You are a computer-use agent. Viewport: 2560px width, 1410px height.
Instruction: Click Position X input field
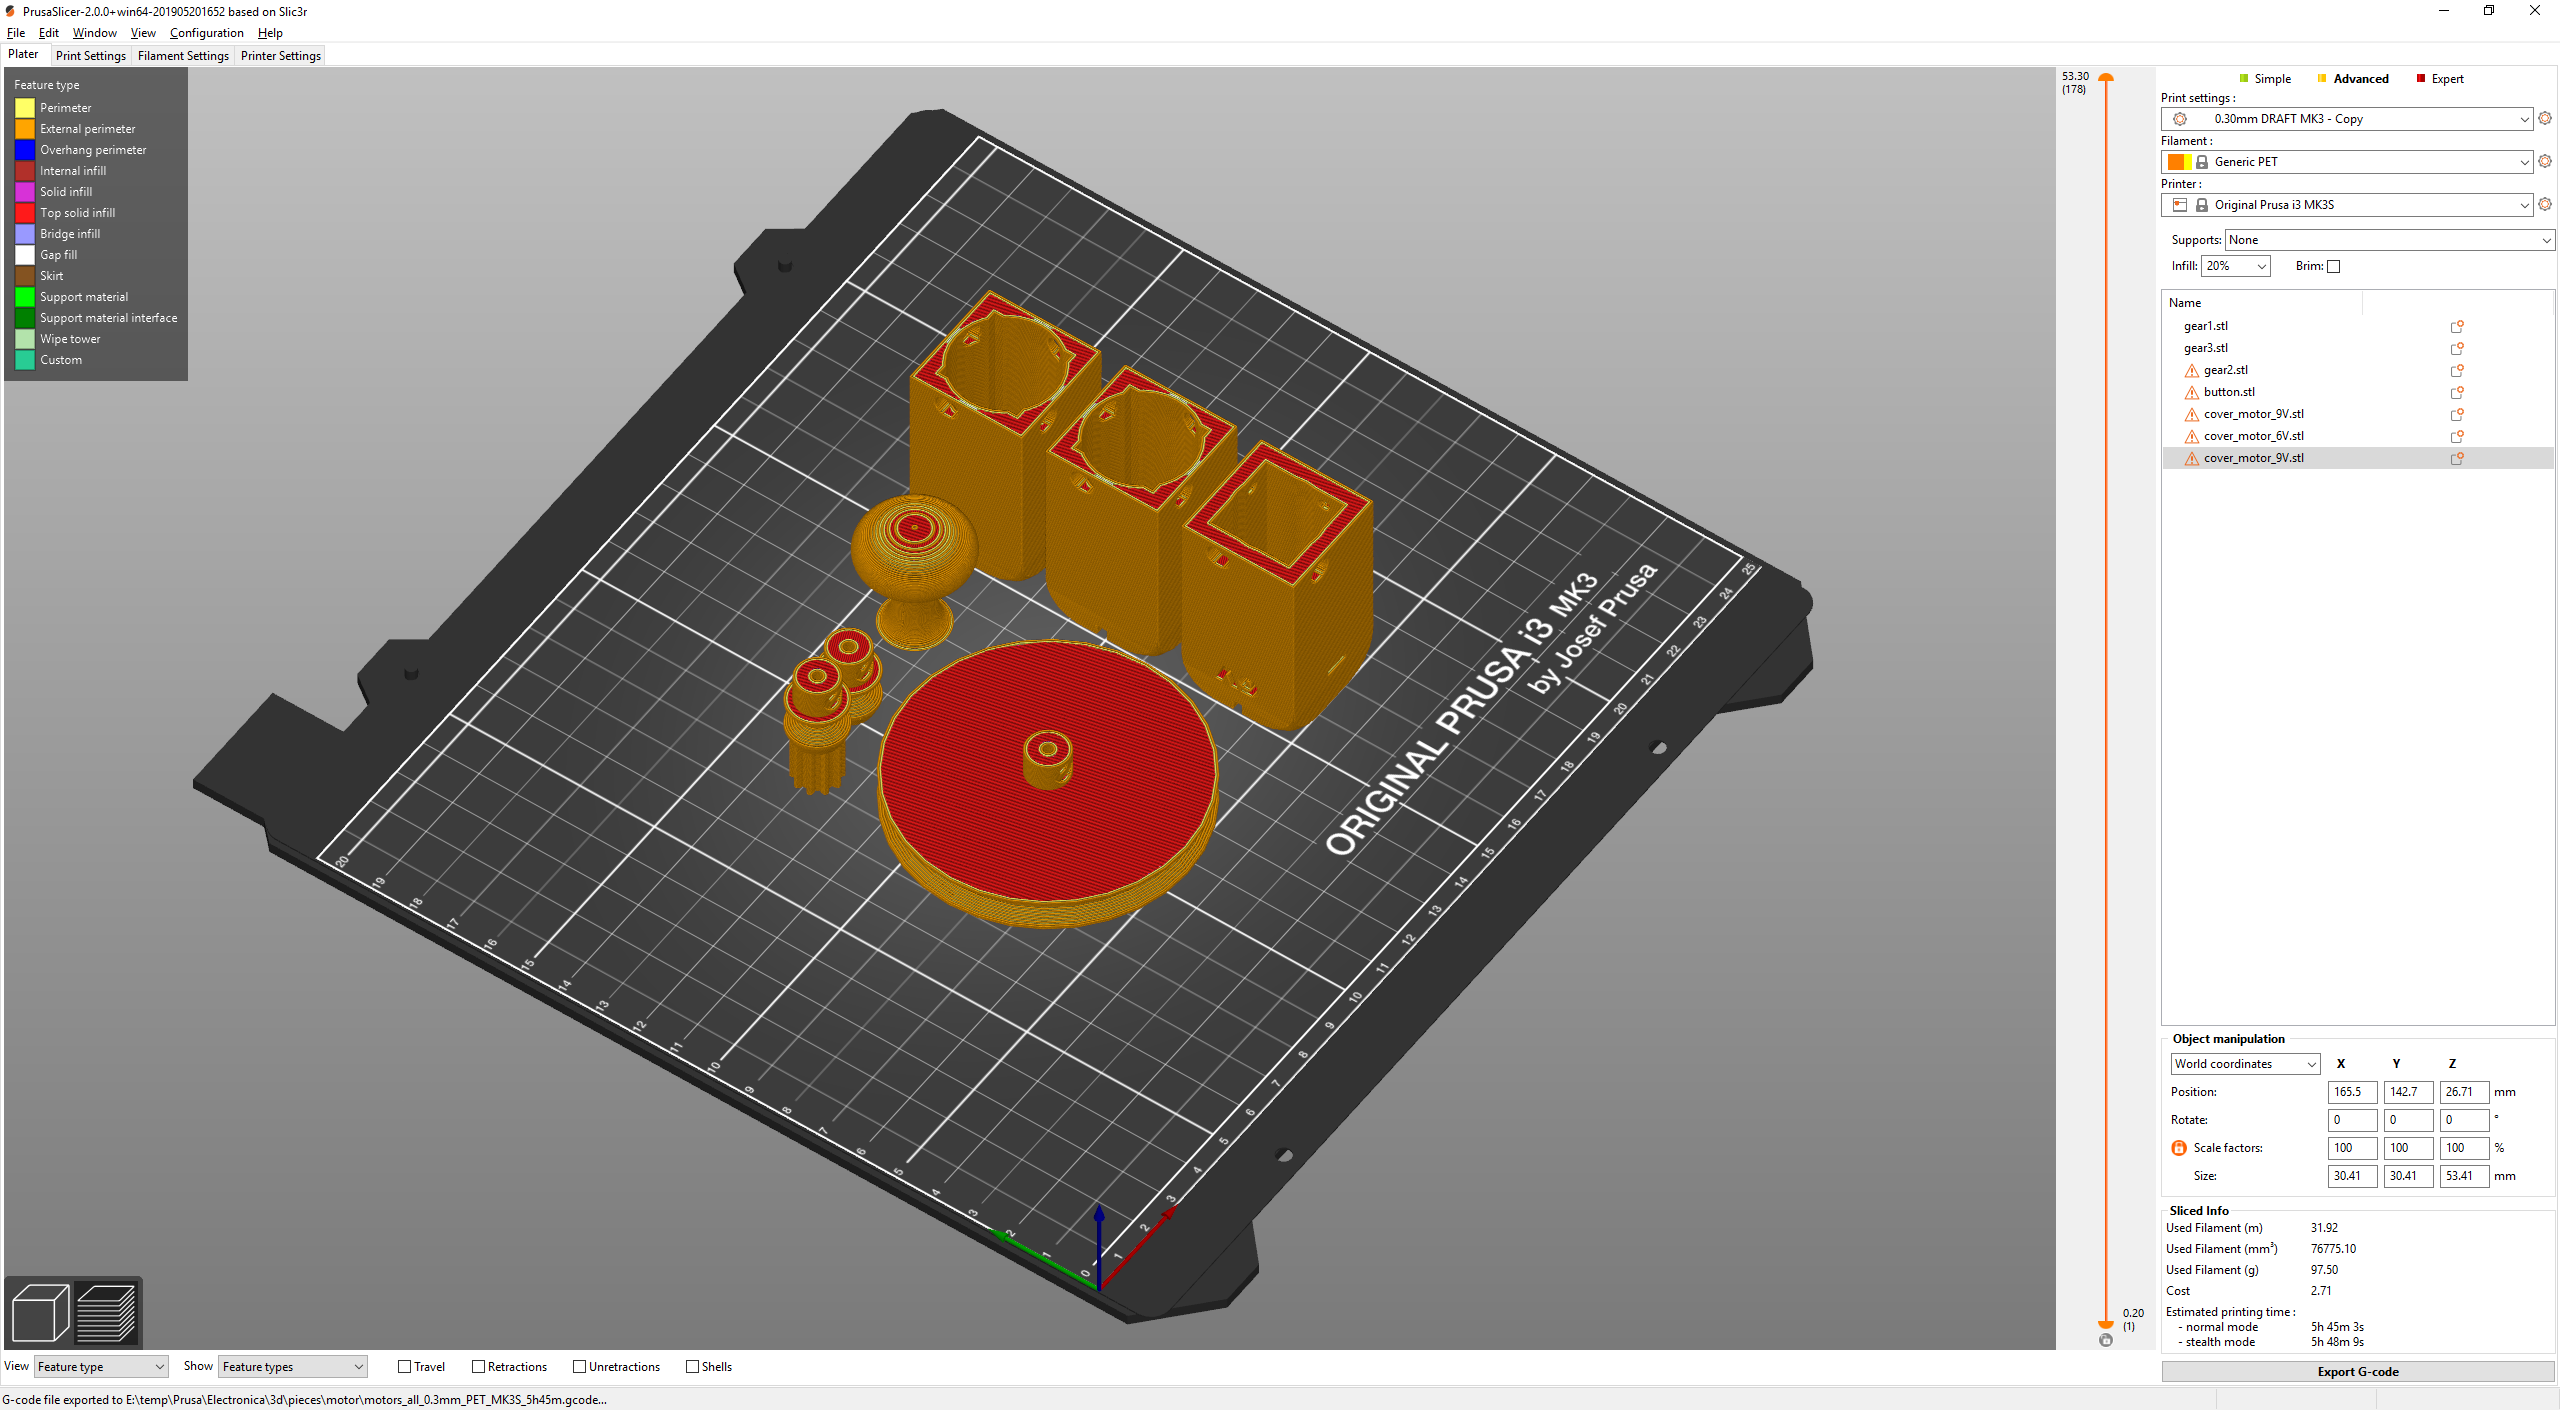click(x=2352, y=1092)
